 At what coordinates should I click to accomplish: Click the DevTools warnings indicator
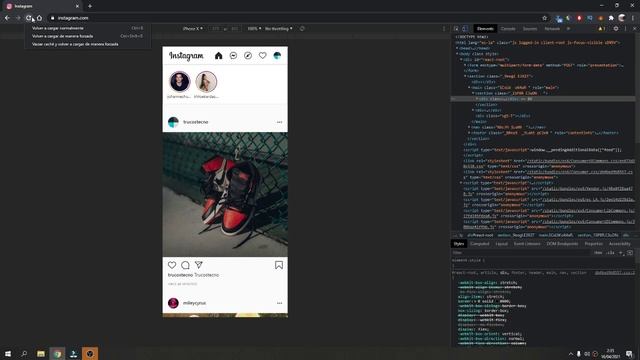click(x=601, y=29)
